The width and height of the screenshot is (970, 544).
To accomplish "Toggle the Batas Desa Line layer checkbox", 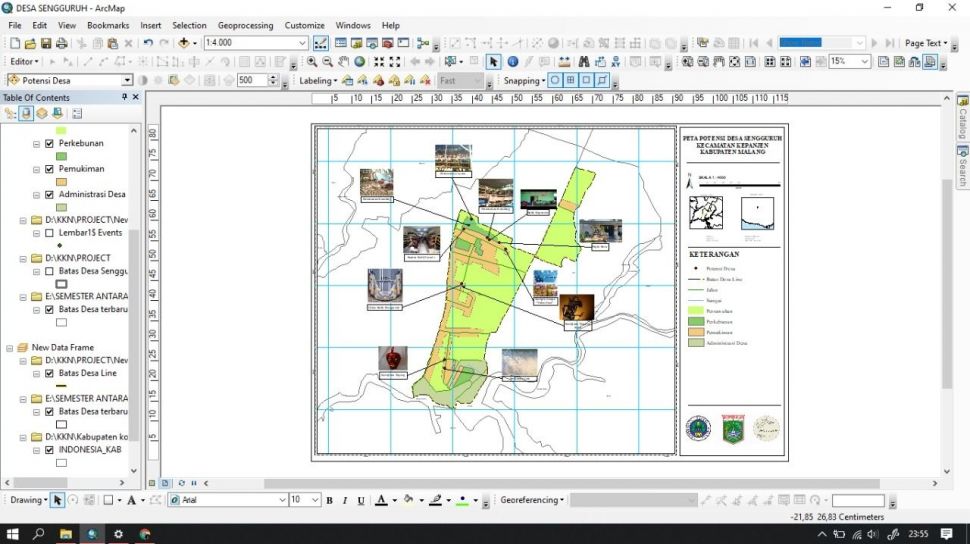I will point(49,374).
